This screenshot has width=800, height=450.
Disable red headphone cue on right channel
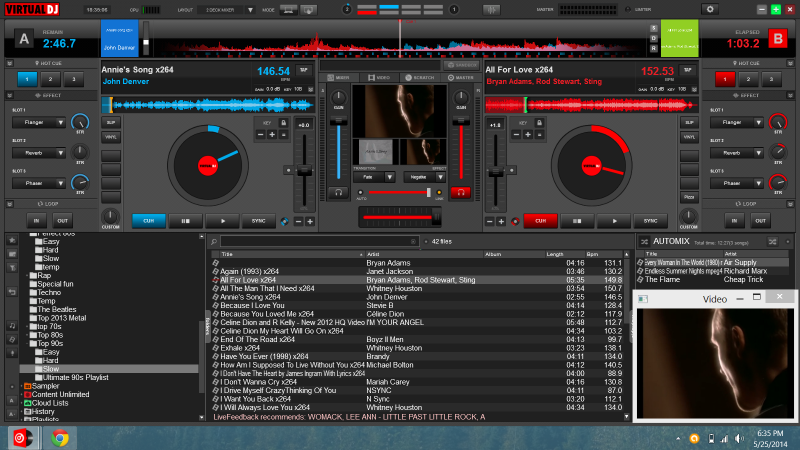coord(460,192)
